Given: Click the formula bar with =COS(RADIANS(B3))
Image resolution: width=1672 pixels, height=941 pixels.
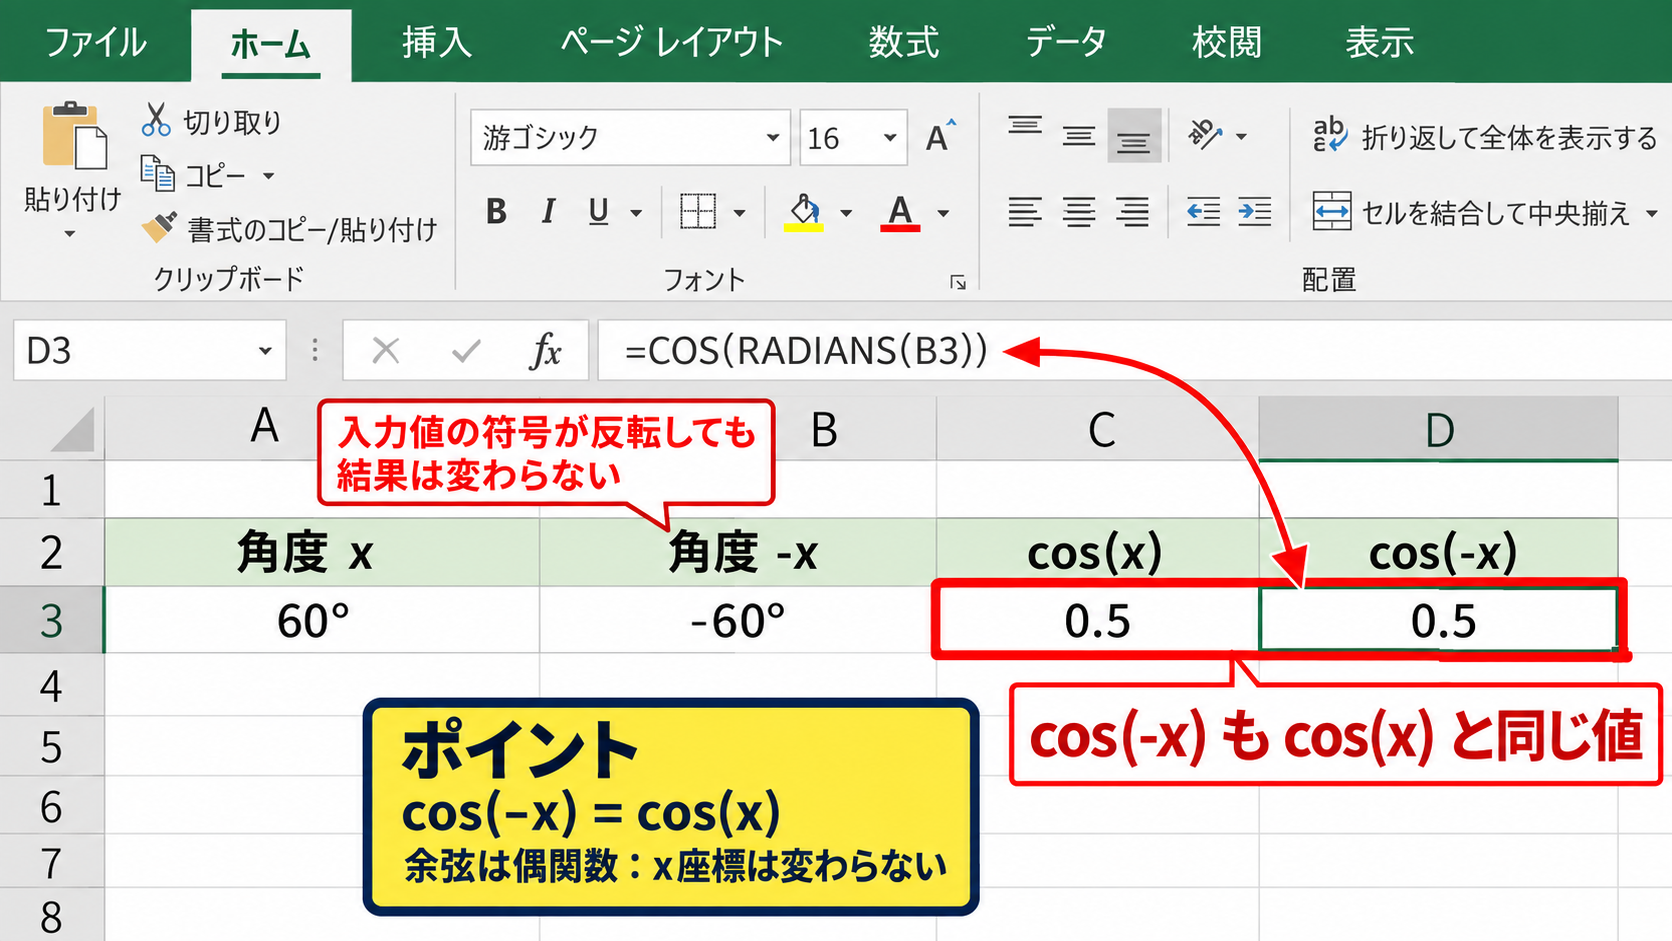Looking at the screenshot, I should point(1134,350).
